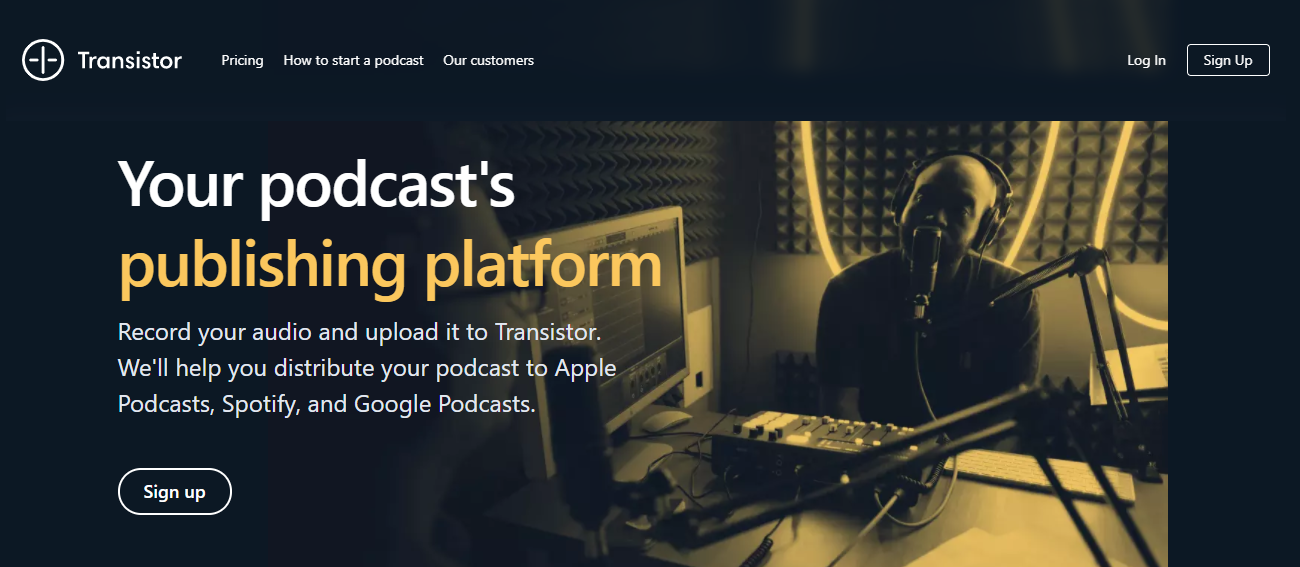Open How to start a podcast

353,60
